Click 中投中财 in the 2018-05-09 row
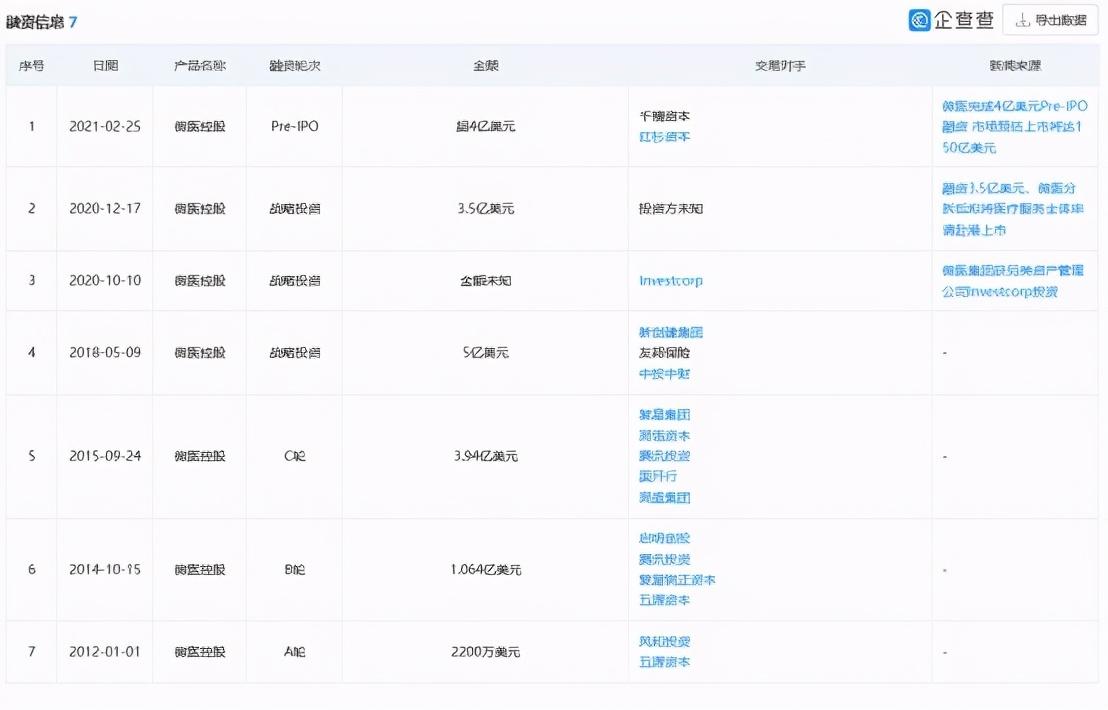The height and width of the screenshot is (710, 1108). (x=664, y=374)
